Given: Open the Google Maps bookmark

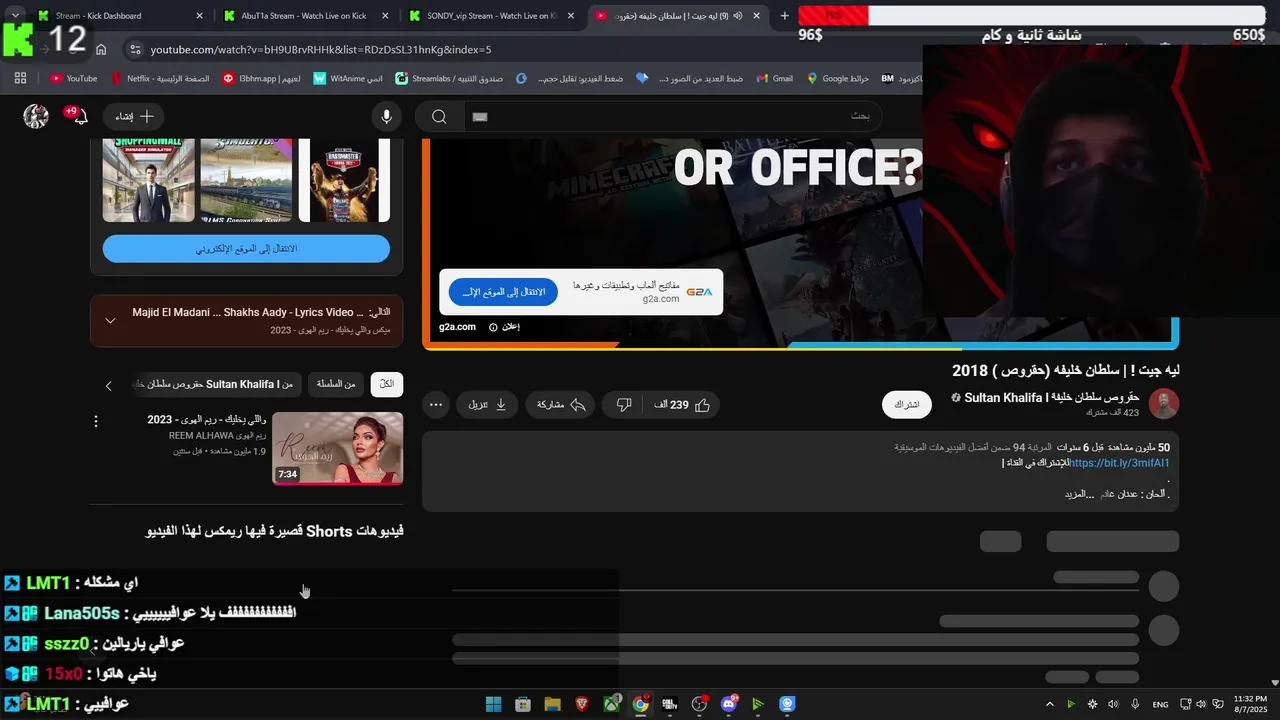Looking at the screenshot, I should pyautogui.click(x=838, y=78).
